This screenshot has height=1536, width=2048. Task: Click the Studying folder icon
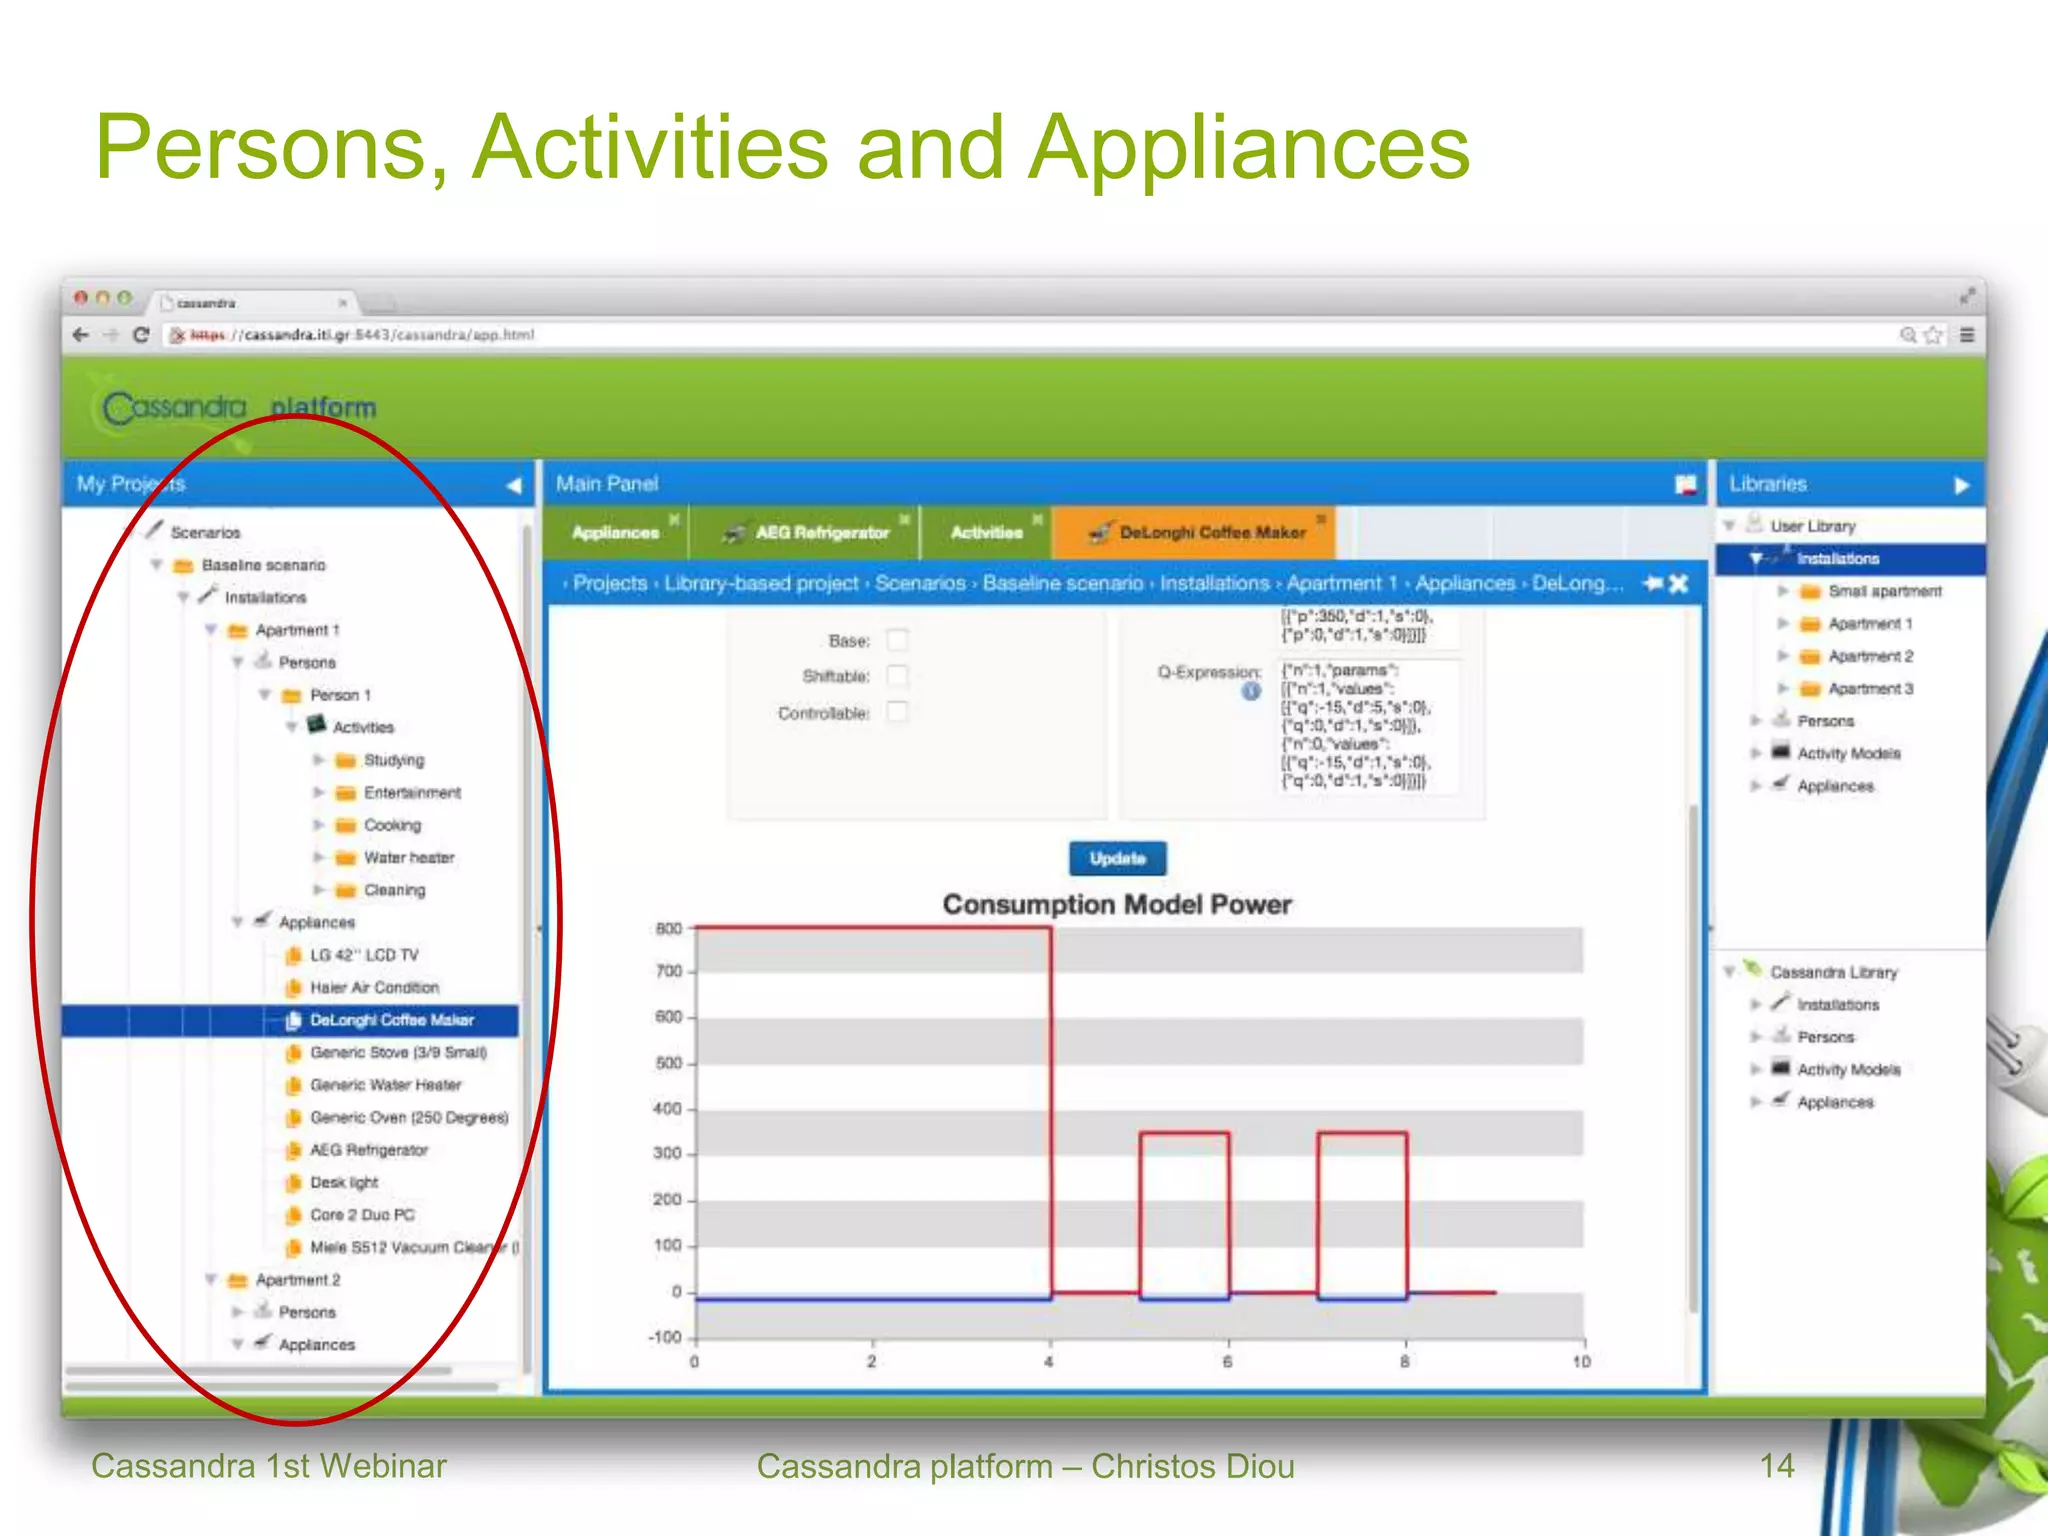click(345, 761)
